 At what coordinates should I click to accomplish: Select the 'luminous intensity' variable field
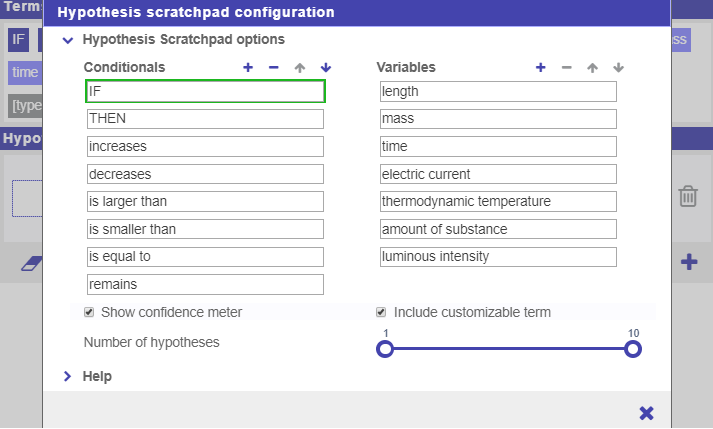click(x=498, y=256)
